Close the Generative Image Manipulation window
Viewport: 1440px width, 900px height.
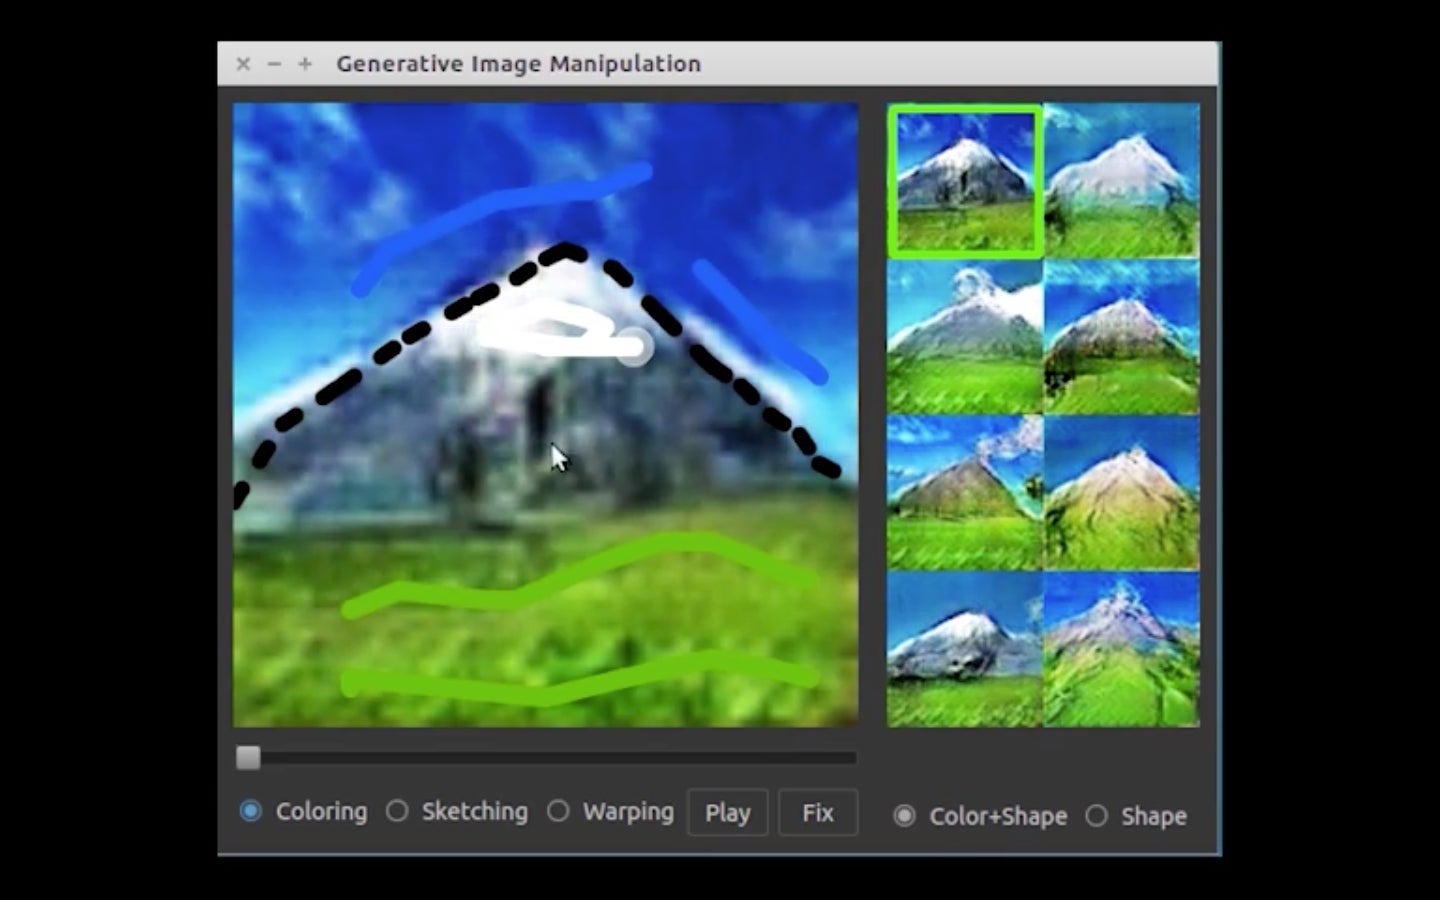click(243, 64)
